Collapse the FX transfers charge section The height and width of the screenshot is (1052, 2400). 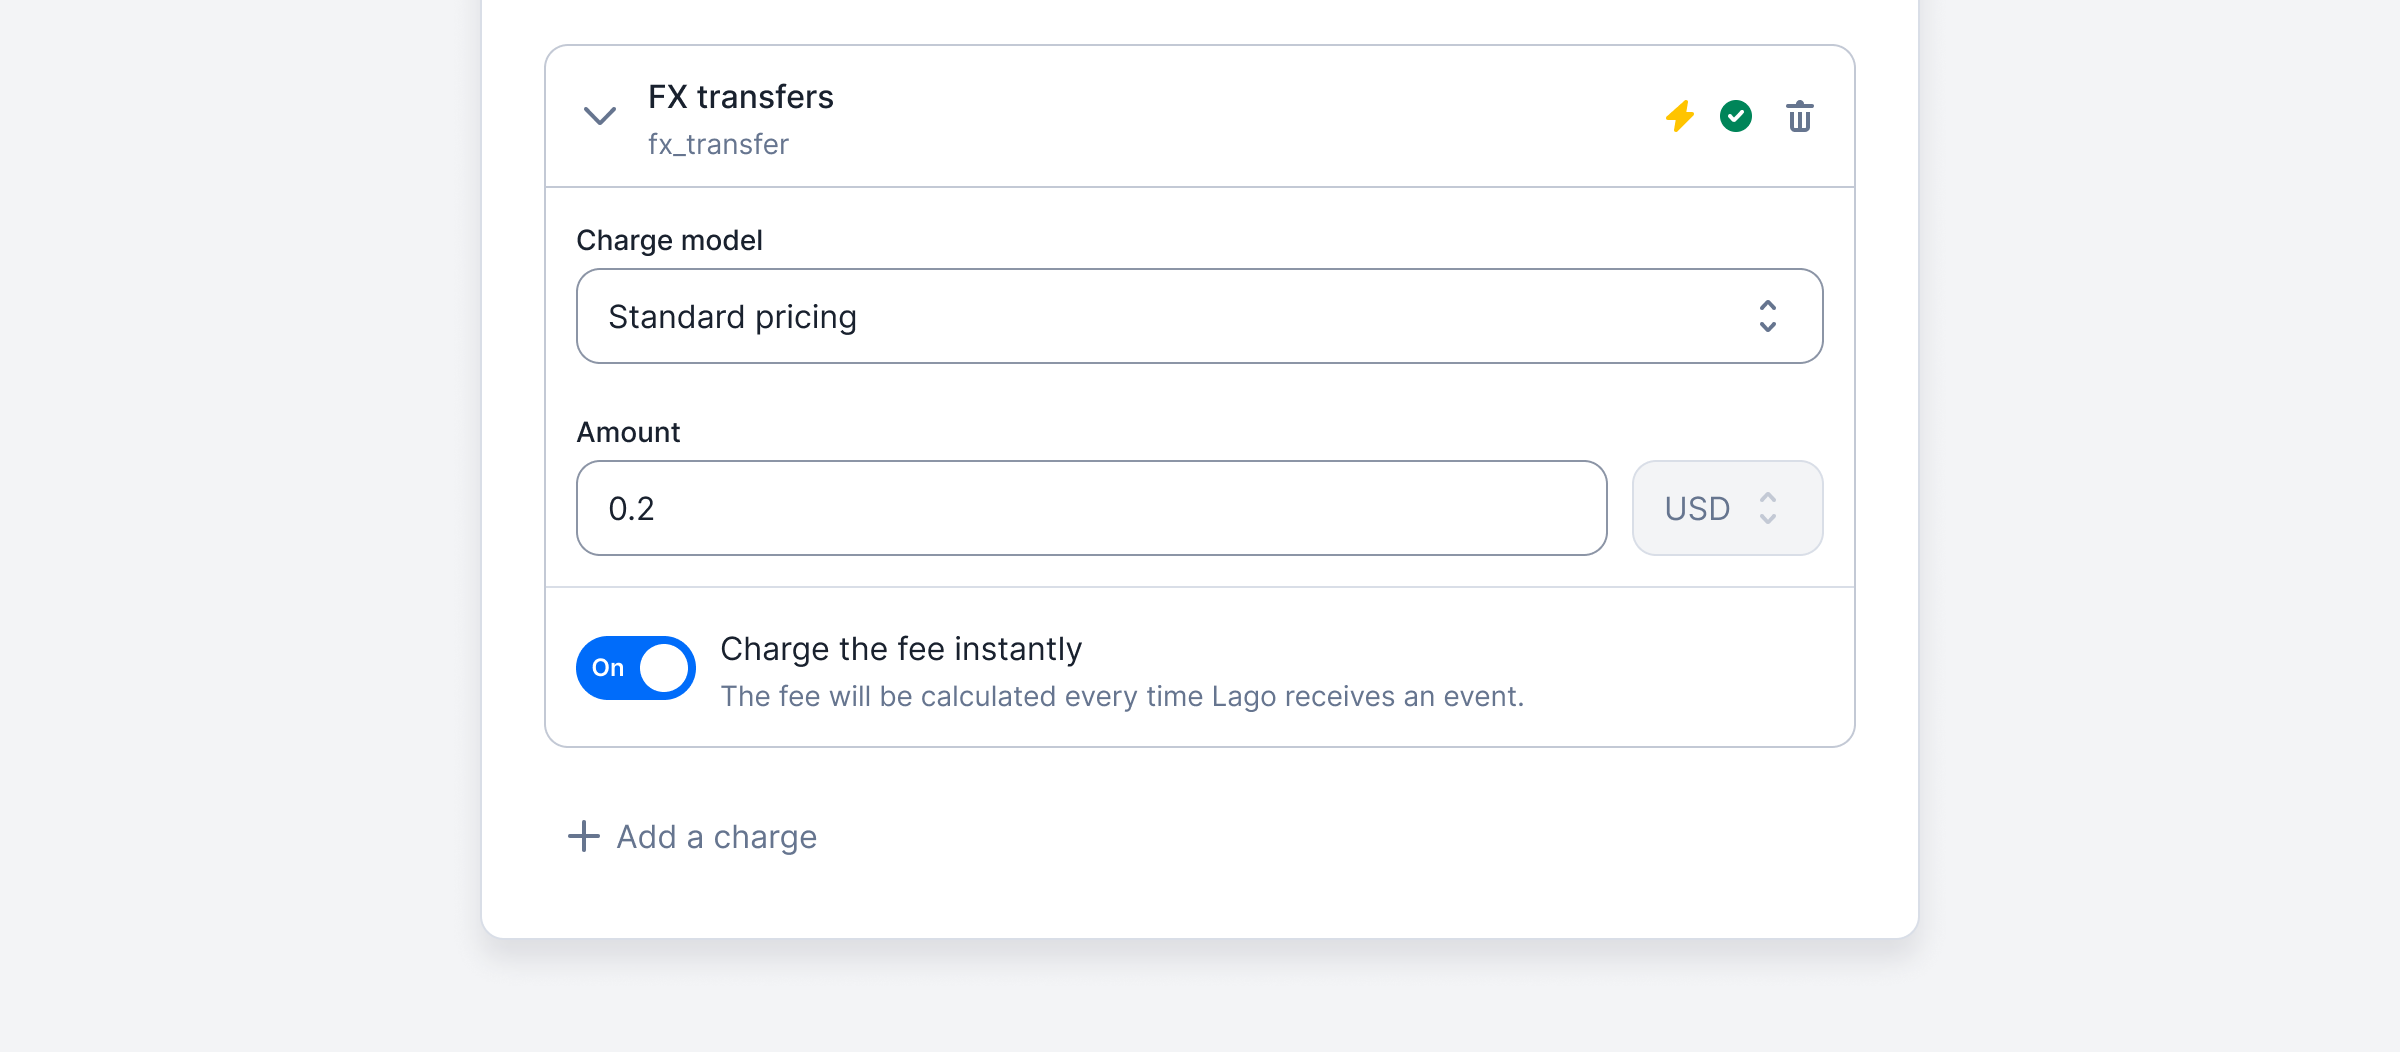pyautogui.click(x=599, y=116)
